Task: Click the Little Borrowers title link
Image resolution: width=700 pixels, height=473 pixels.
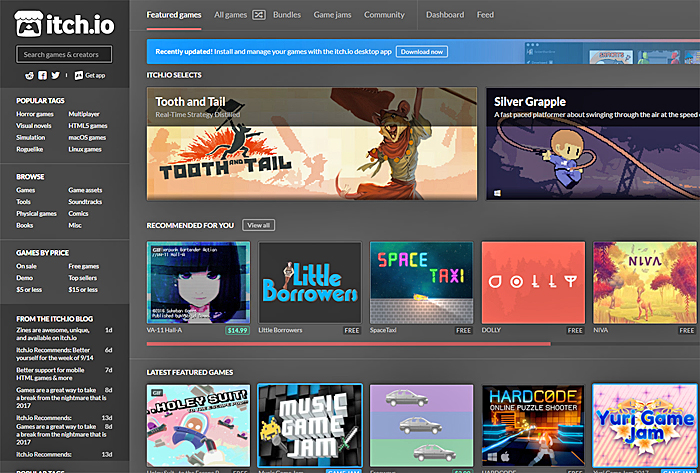Action: click(280, 330)
